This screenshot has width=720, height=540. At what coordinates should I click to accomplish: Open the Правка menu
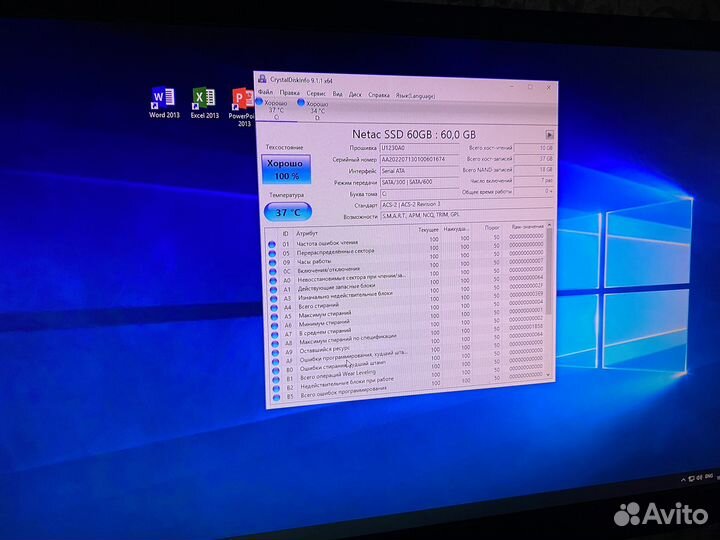click(289, 92)
